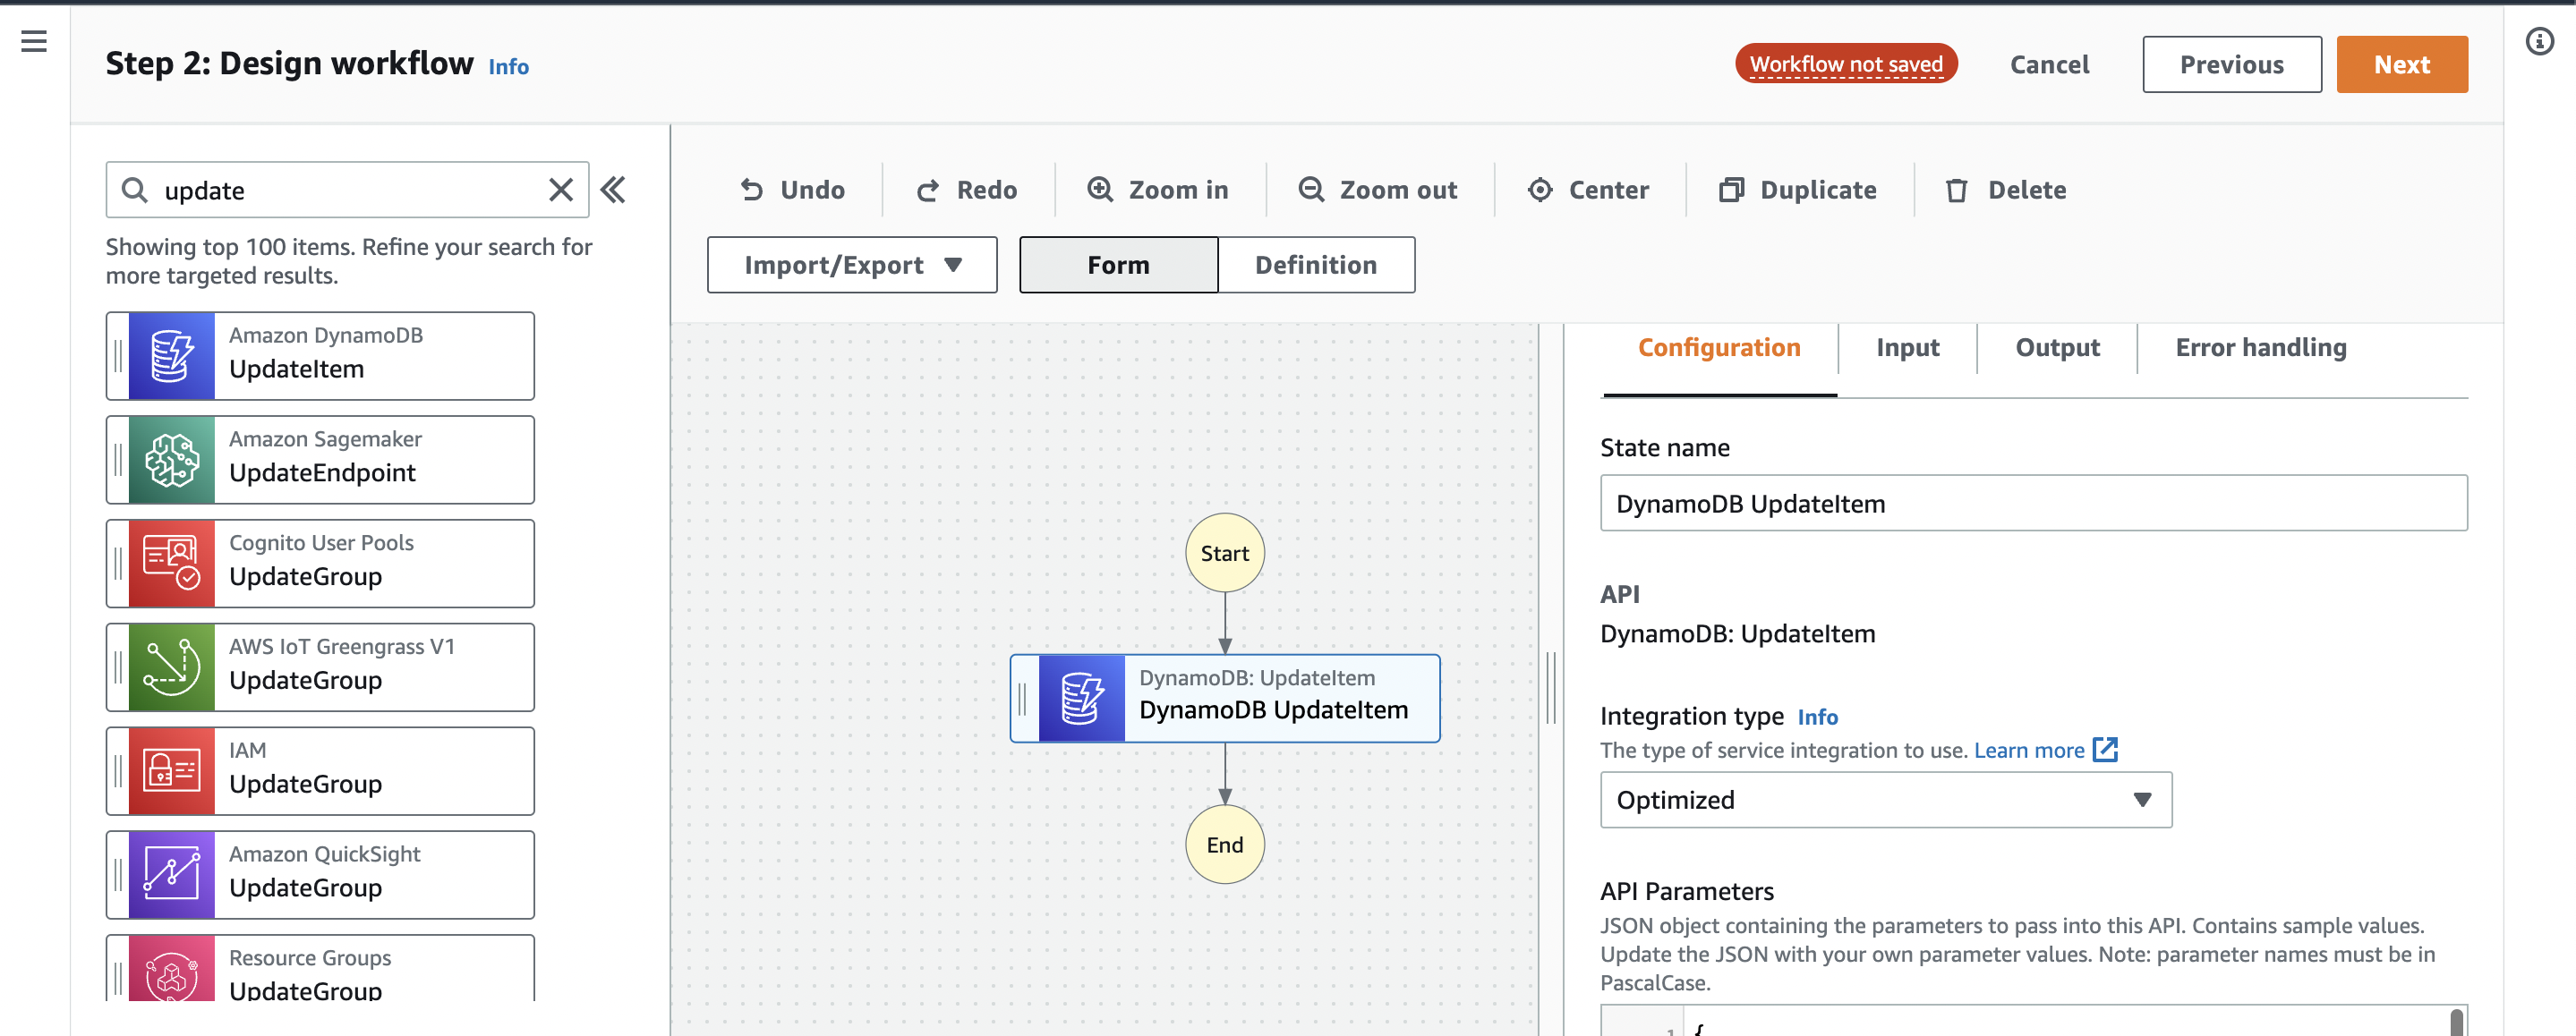Open the Info link next to Step 2 title
The height and width of the screenshot is (1036, 2576).
pyautogui.click(x=508, y=67)
